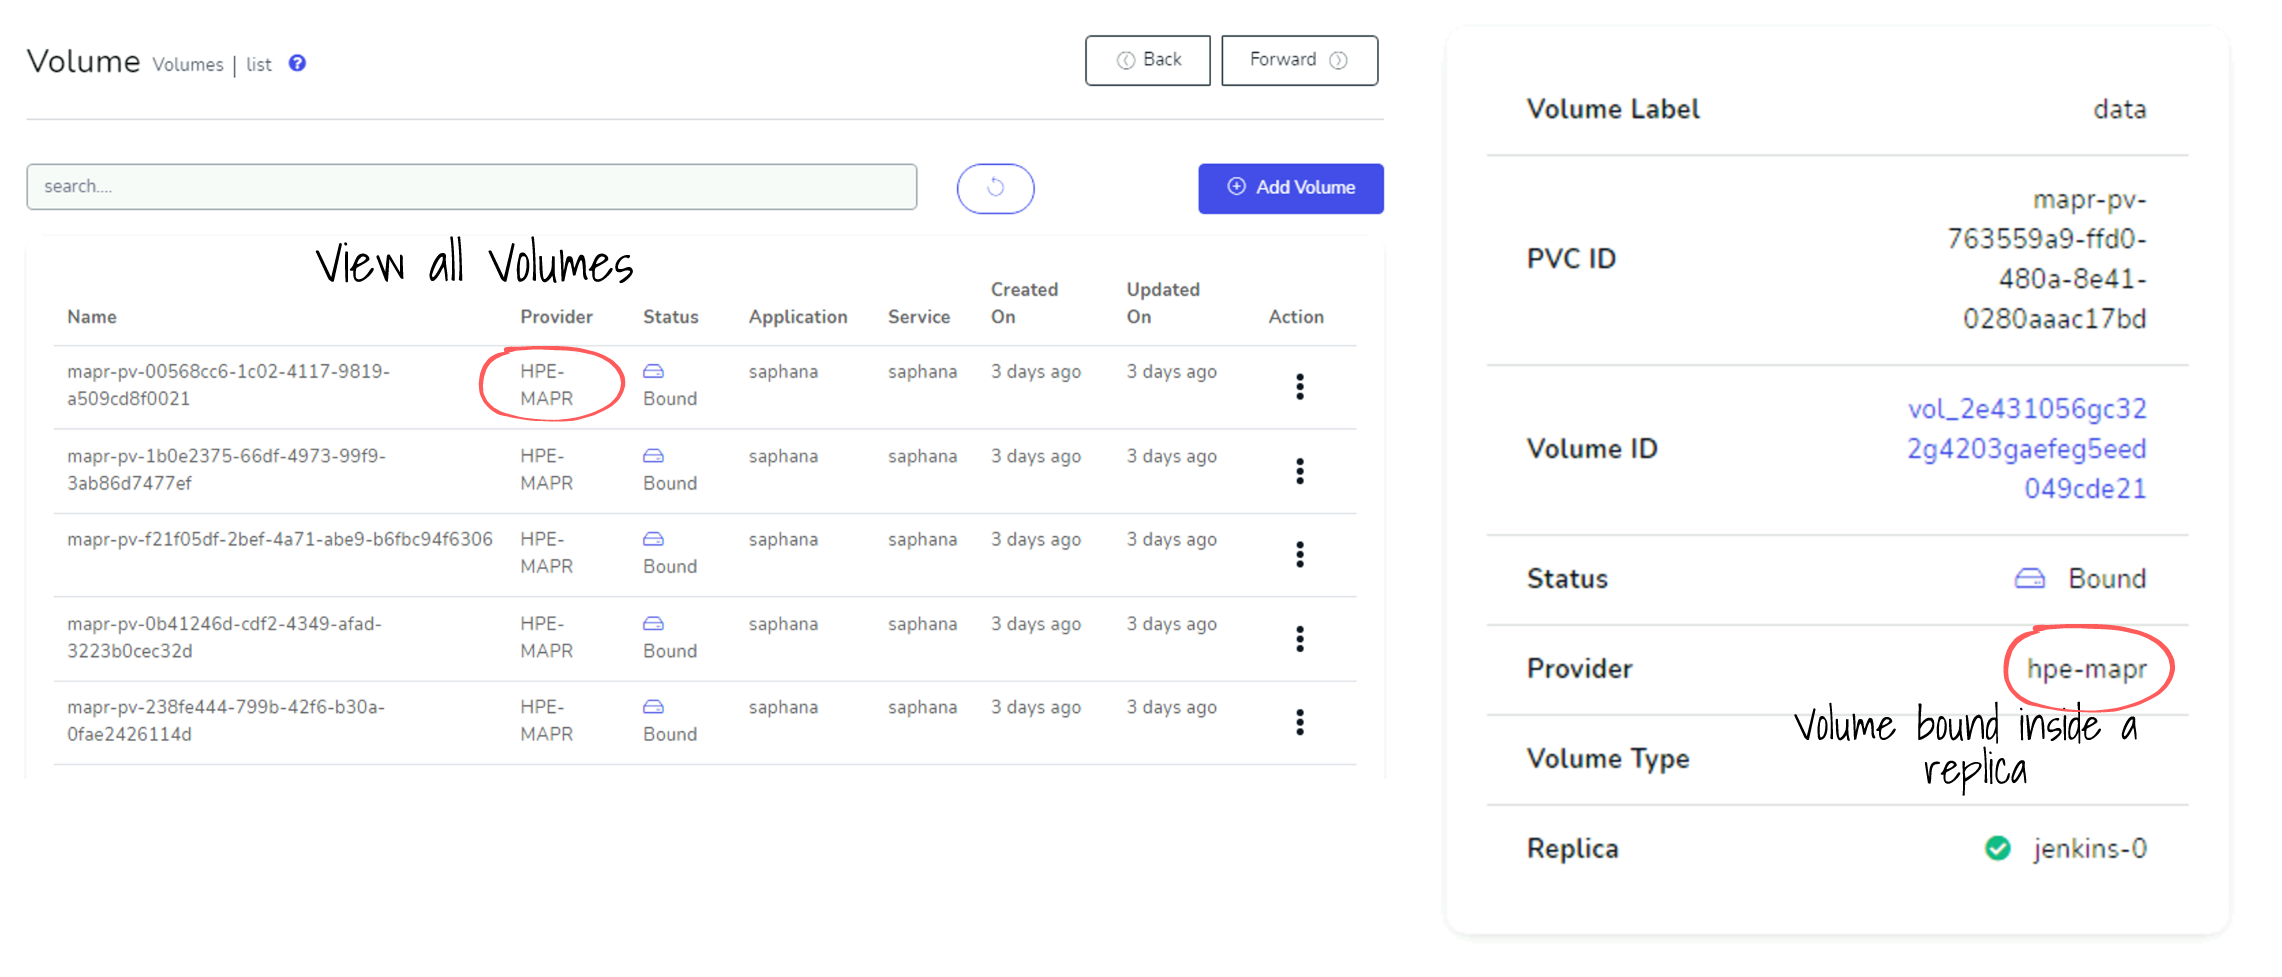2282x977 pixels.
Task: Click HPE-MAPR provider in mapr-pv-1b0e2375 row
Action: 546,469
